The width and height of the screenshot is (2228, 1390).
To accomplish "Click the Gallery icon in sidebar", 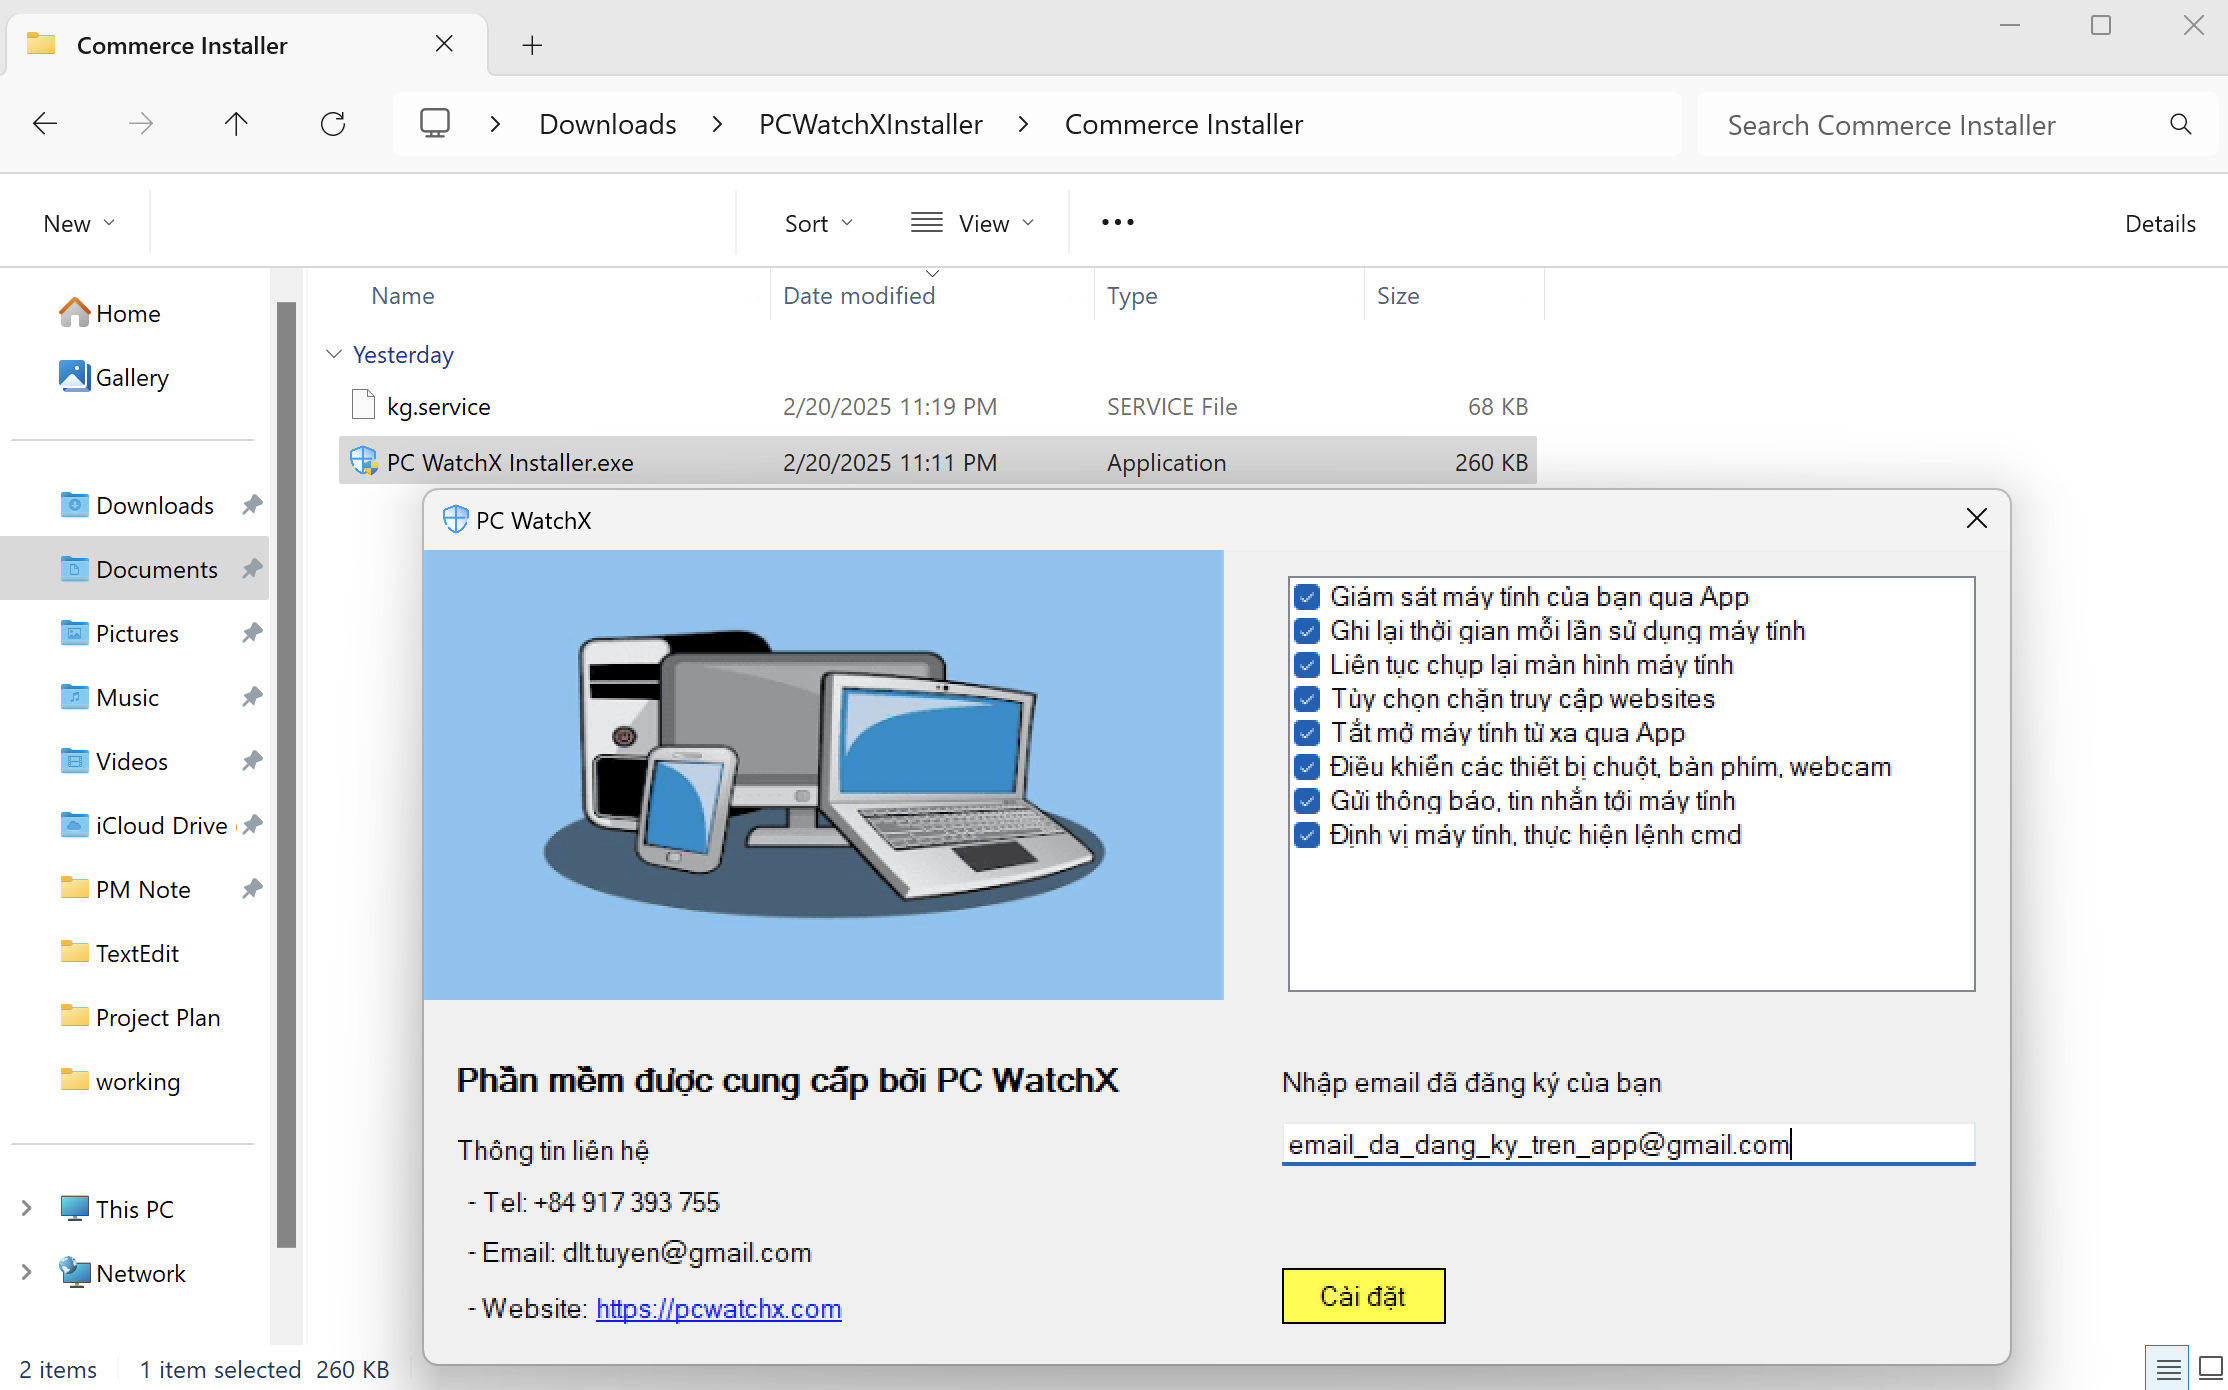I will coord(74,377).
